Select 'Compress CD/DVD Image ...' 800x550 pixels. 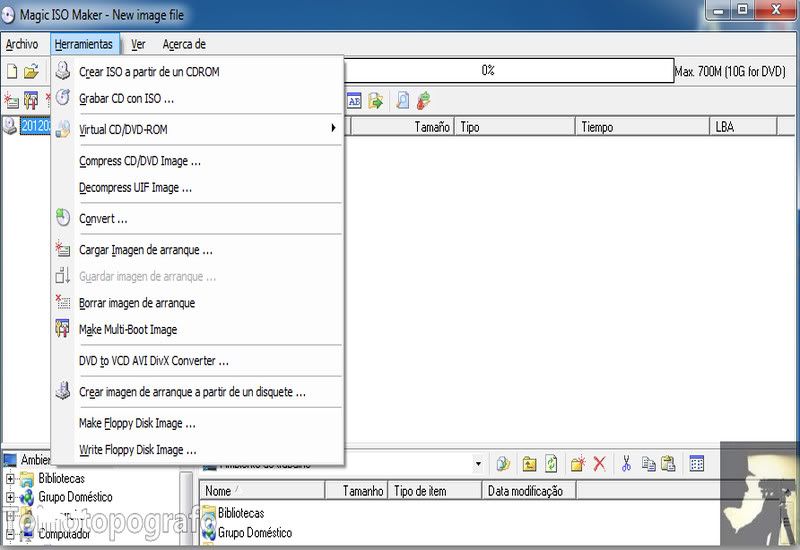click(x=197, y=161)
